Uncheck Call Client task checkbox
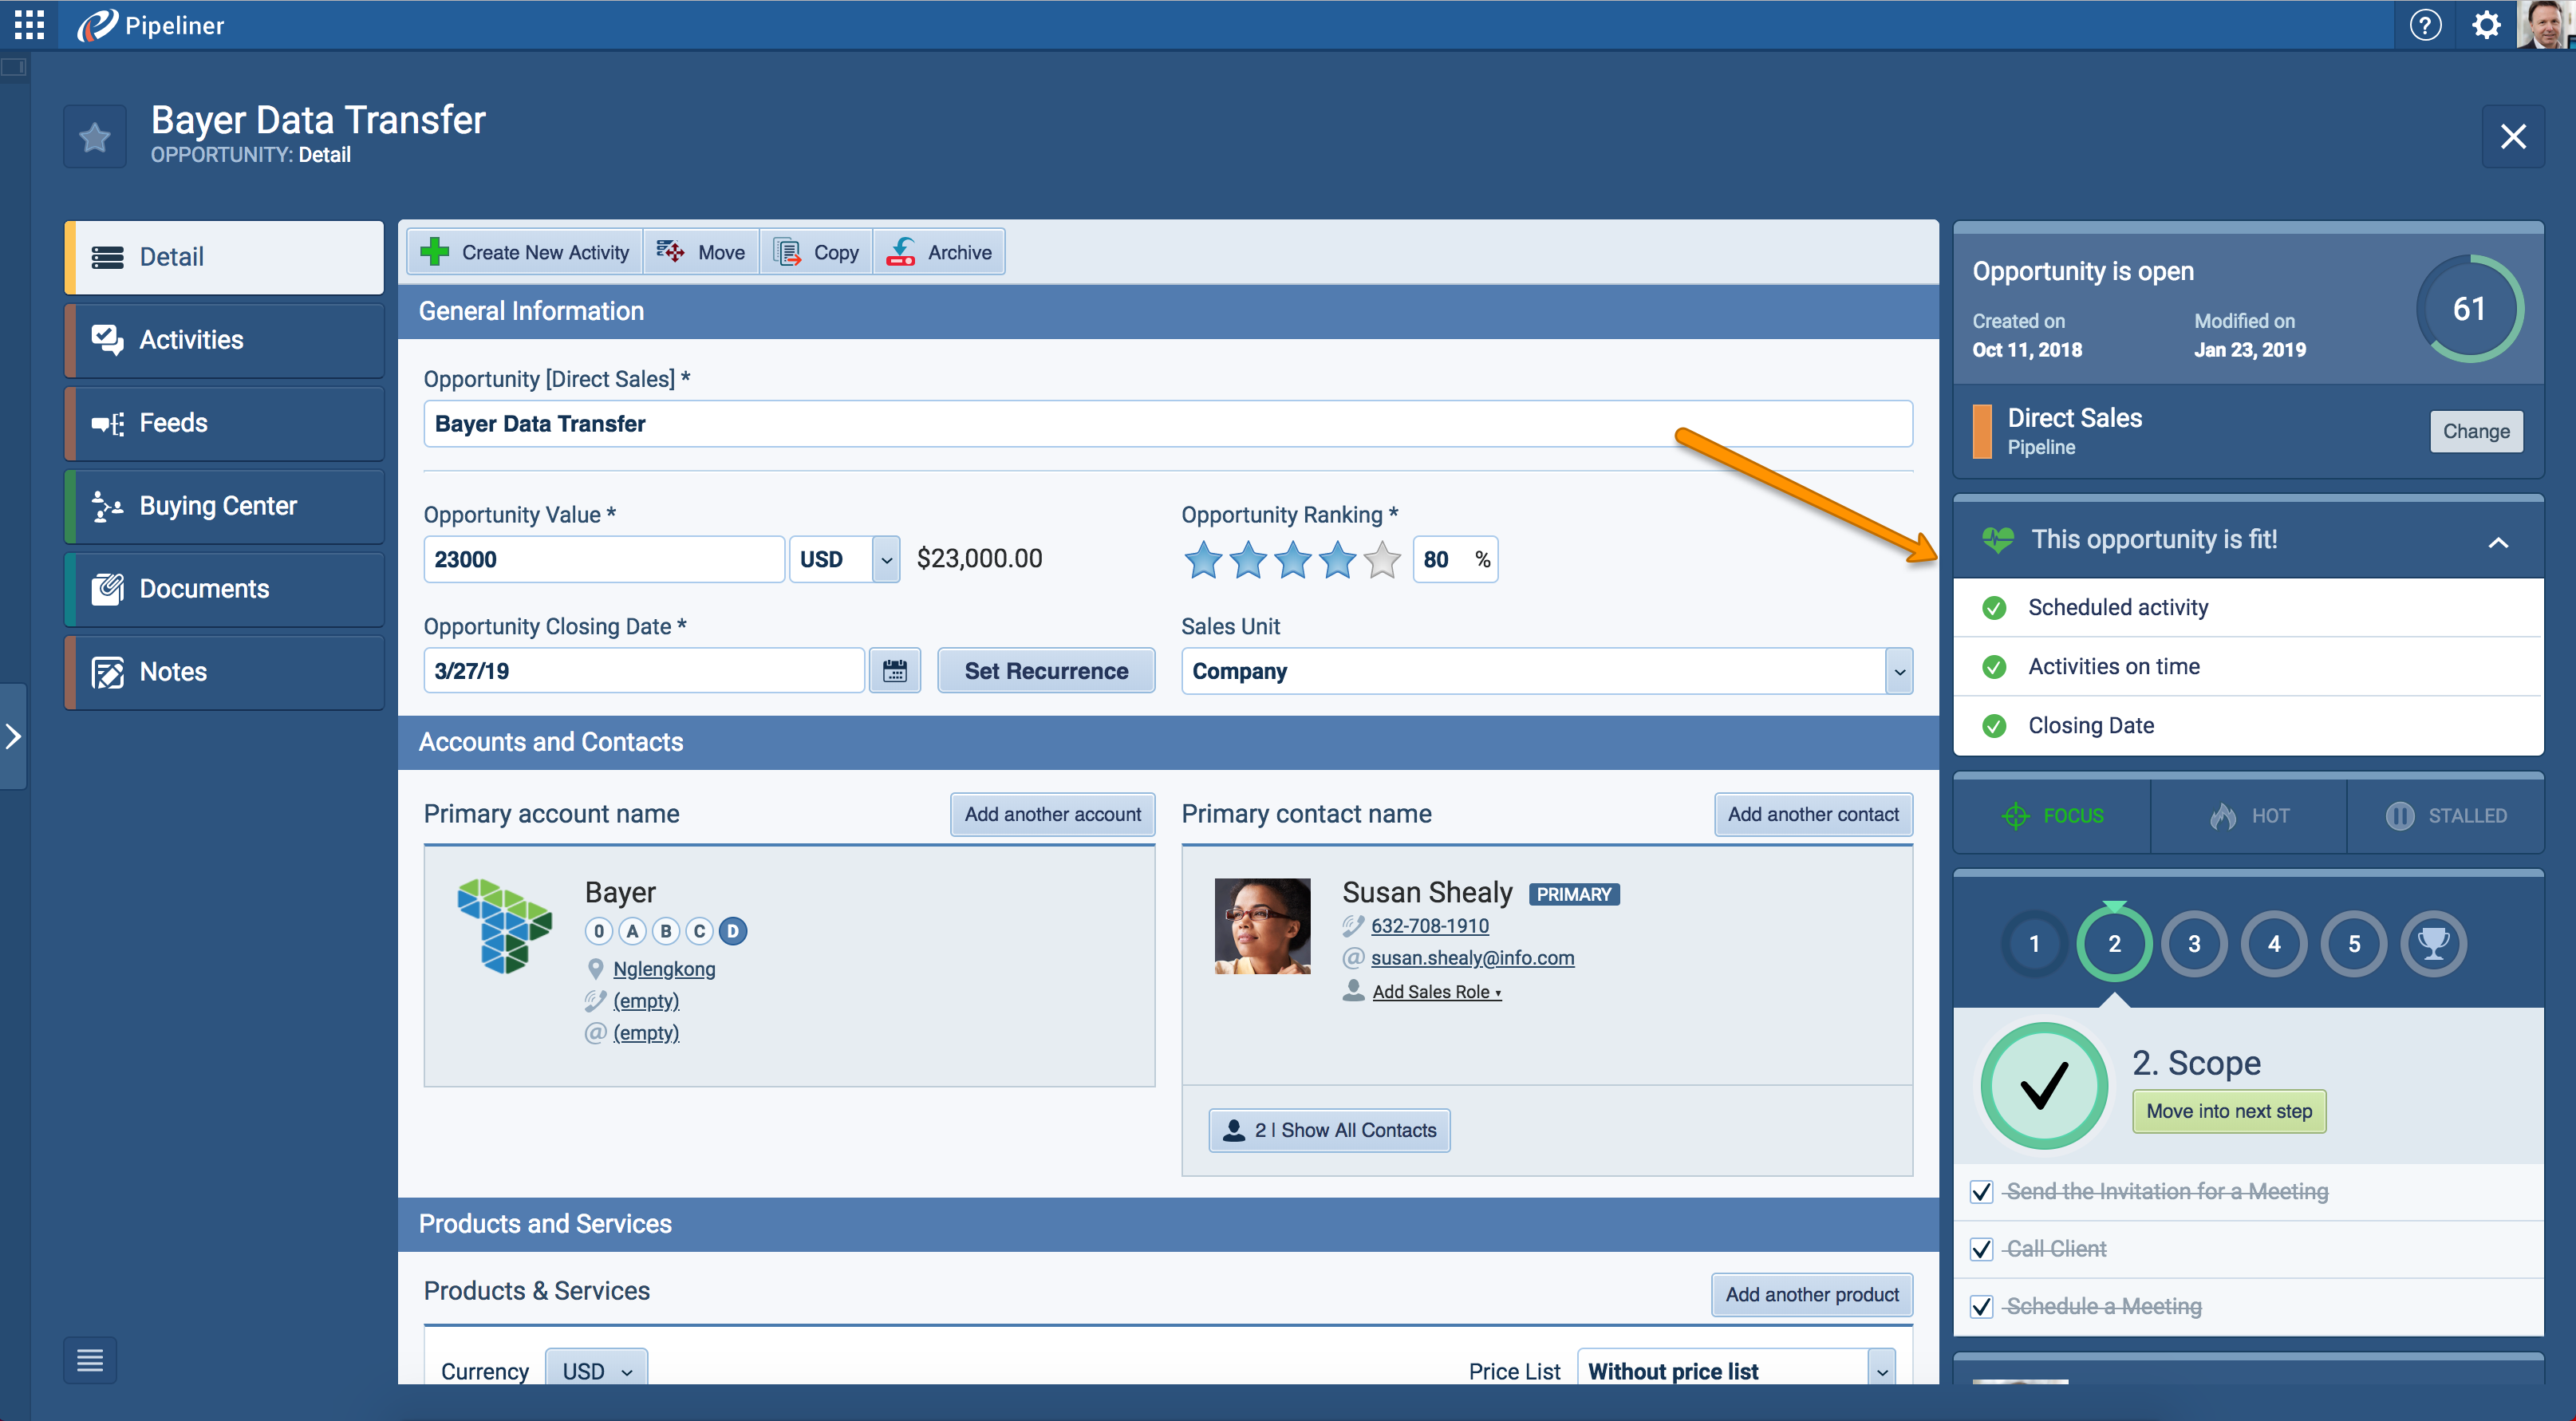This screenshot has width=2576, height=1421. click(1982, 1249)
